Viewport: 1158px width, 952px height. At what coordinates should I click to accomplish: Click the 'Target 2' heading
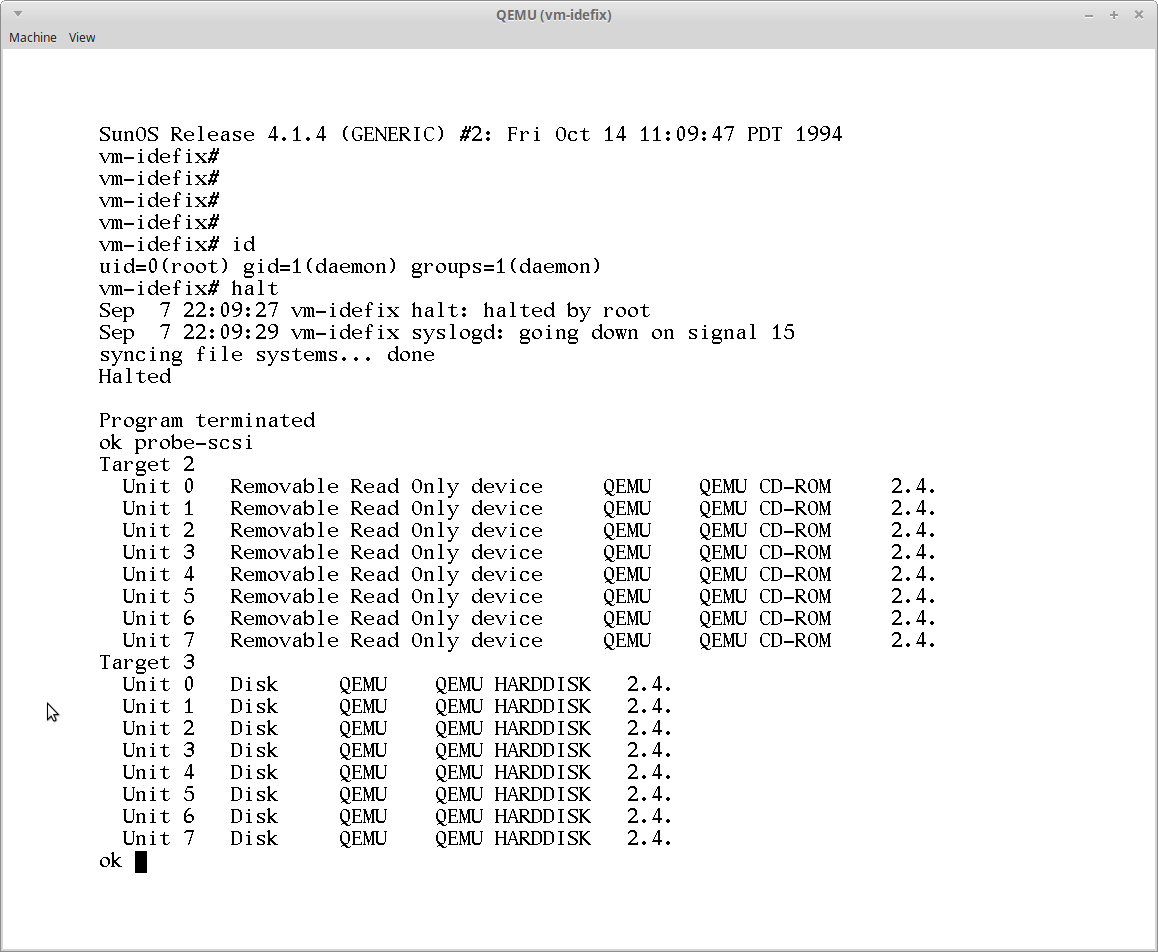pyautogui.click(x=146, y=465)
